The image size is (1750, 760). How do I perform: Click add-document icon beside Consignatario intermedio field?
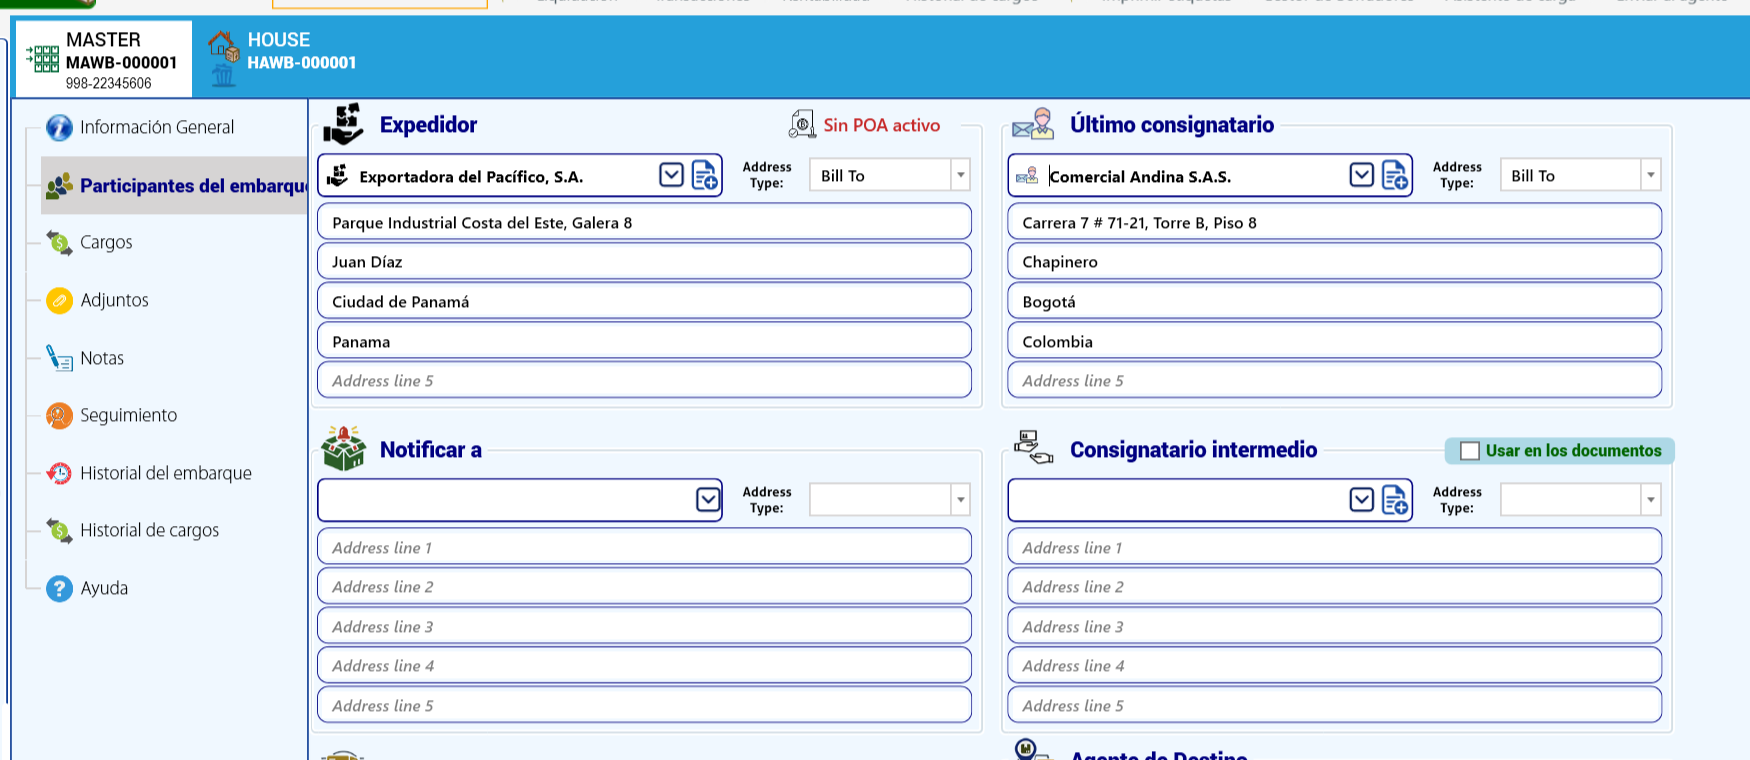point(1394,500)
